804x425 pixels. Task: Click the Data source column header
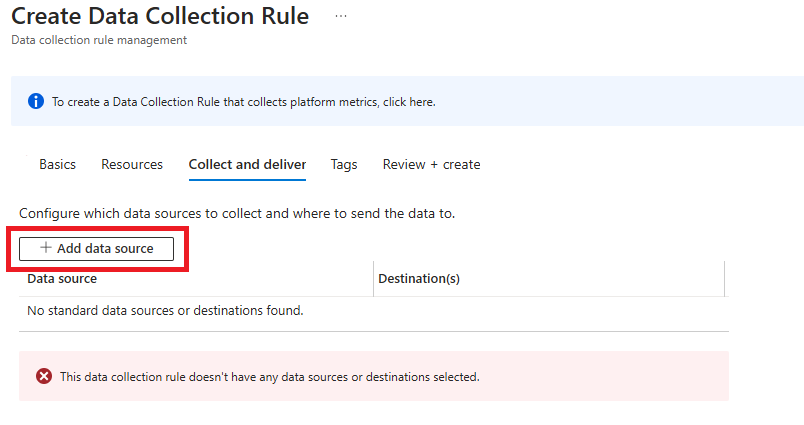62,279
